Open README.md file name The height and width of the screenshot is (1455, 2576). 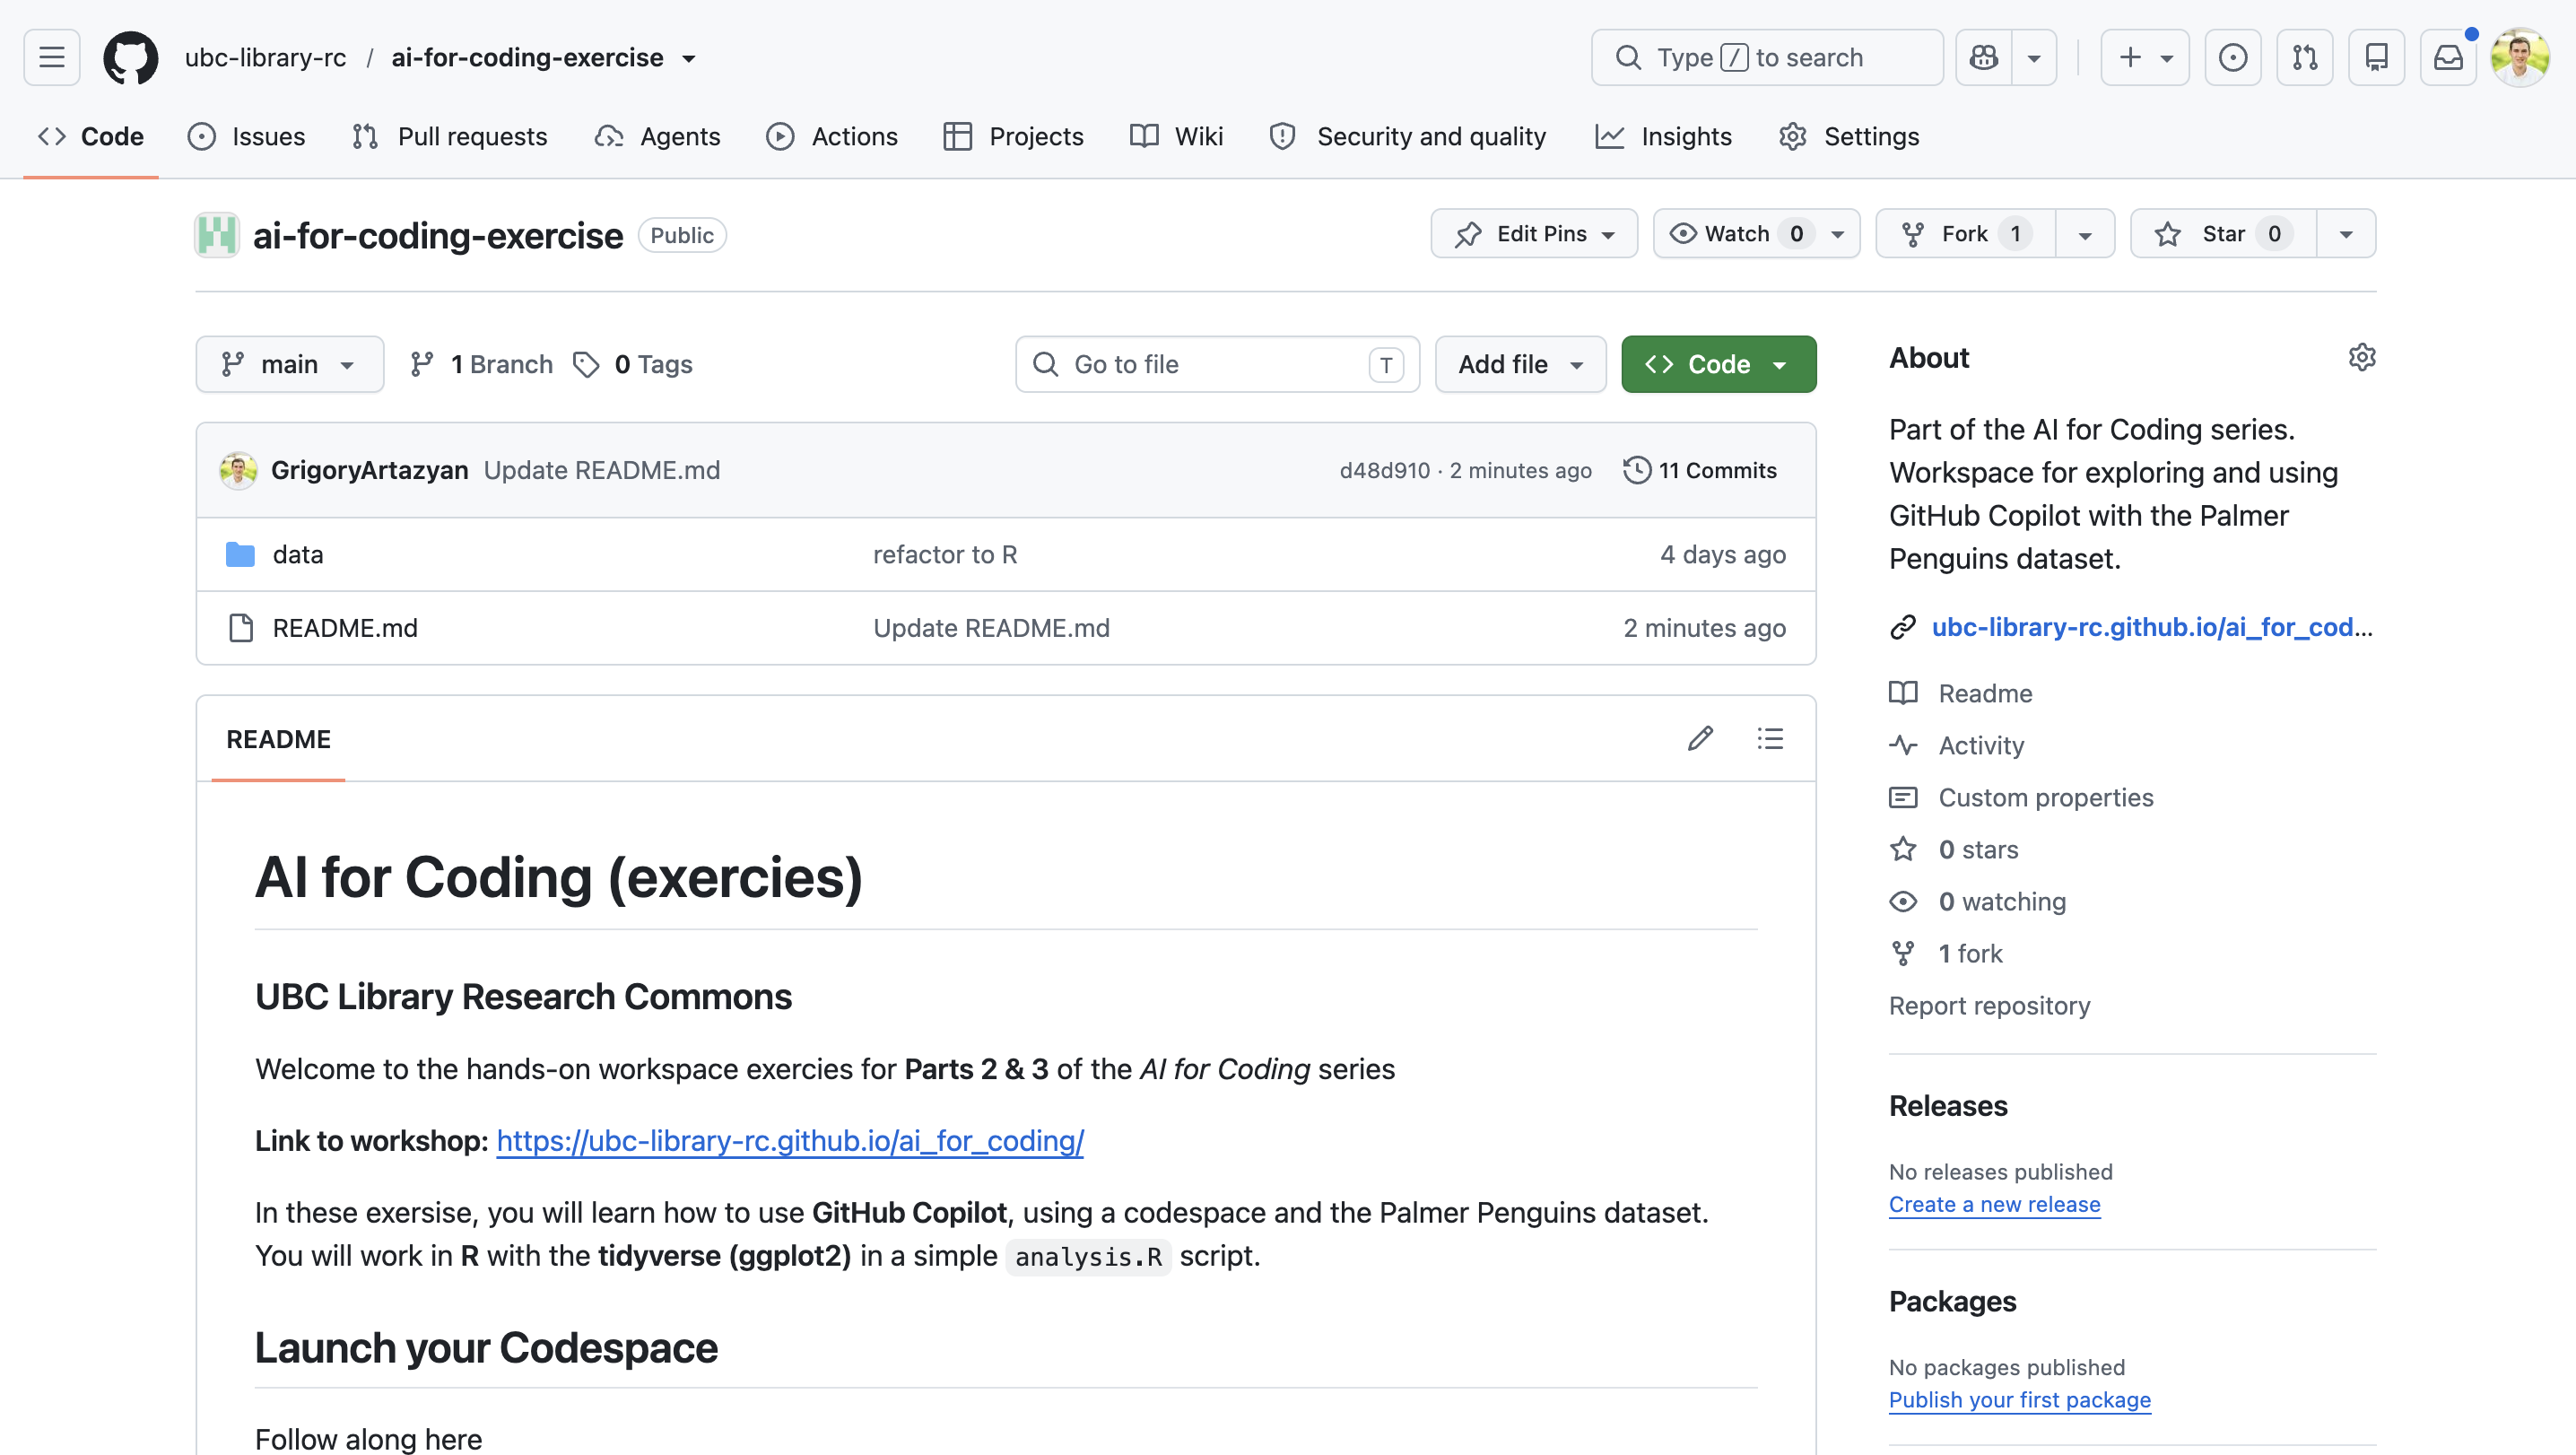tap(345, 627)
